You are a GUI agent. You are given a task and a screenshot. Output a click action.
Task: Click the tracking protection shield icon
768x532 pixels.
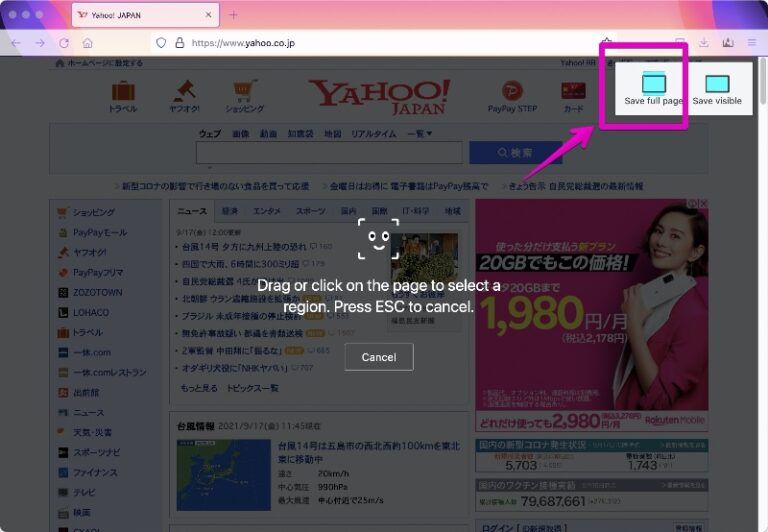(160, 43)
